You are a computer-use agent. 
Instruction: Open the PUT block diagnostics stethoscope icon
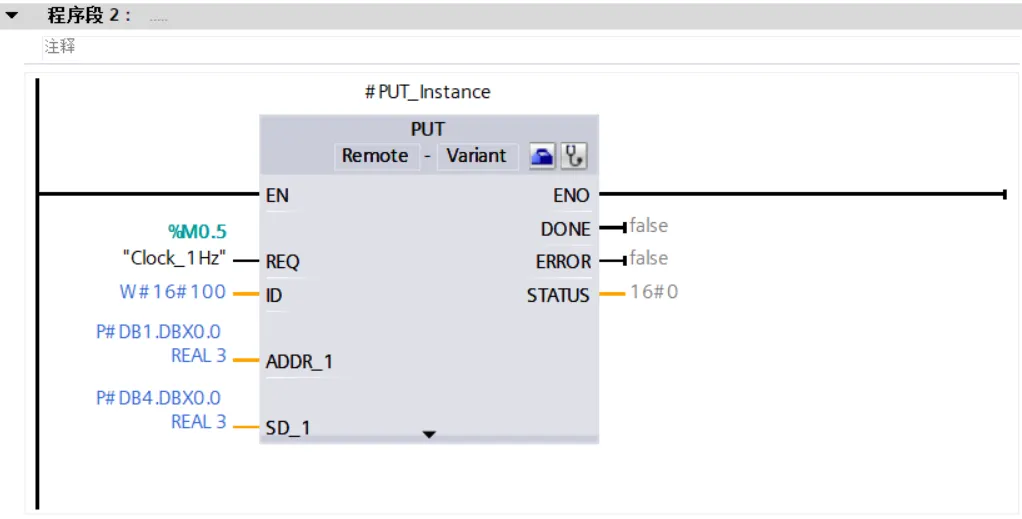574,156
